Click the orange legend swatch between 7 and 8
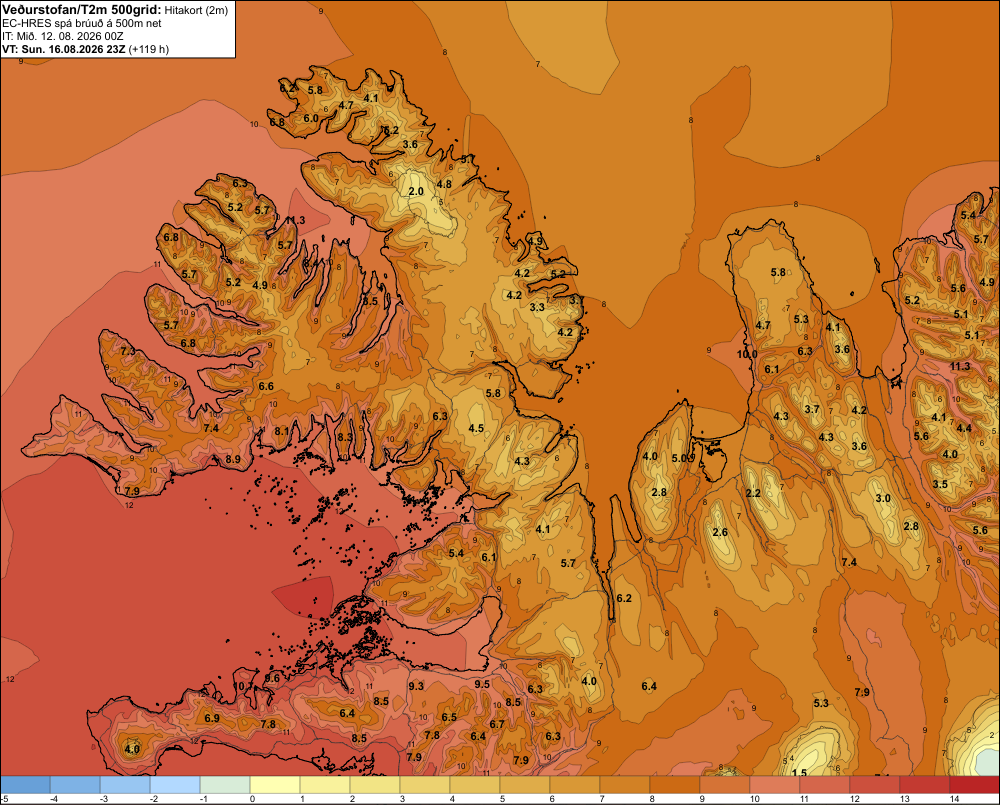The width and height of the screenshot is (1000, 805). pyautogui.click(x=624, y=785)
